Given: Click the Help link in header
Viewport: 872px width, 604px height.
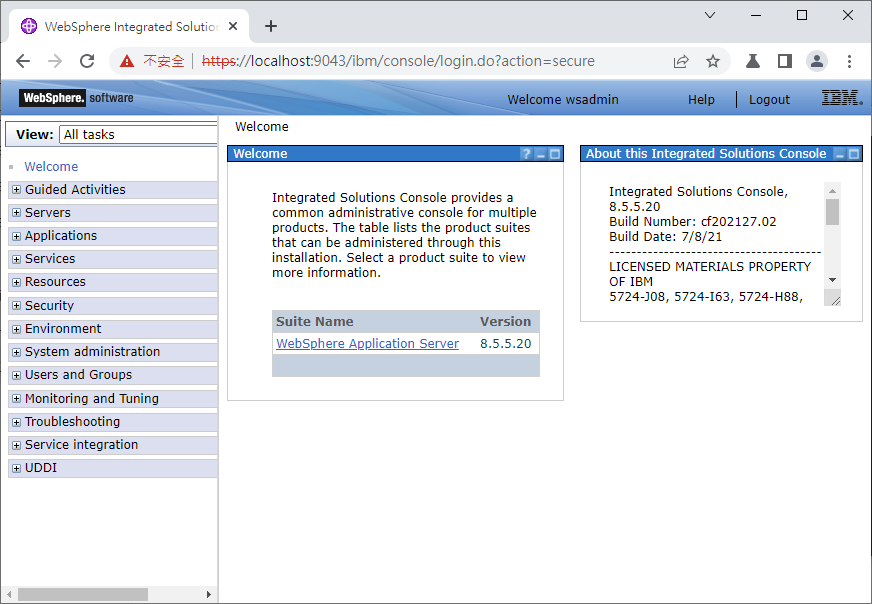Looking at the screenshot, I should [701, 100].
